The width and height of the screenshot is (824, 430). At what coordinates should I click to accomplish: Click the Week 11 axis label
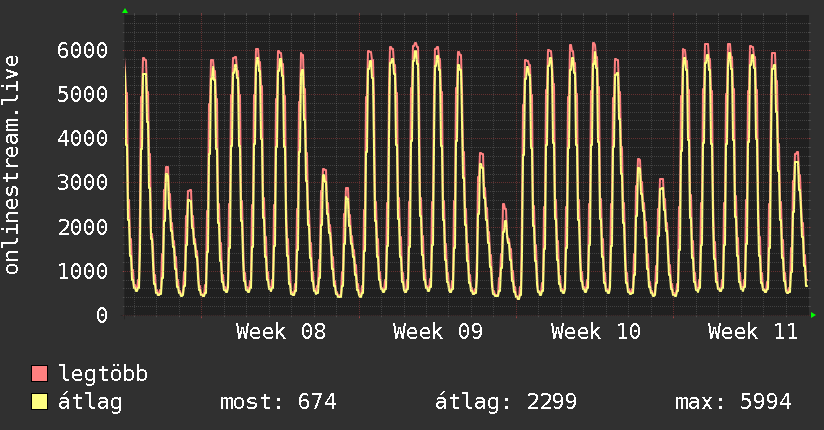pos(753,332)
